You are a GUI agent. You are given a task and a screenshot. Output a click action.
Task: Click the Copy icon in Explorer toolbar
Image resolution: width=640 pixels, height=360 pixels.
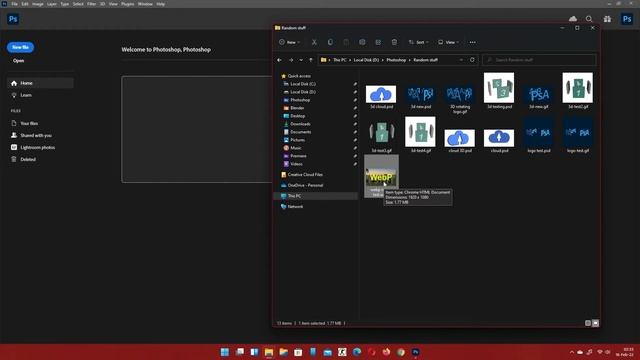(330, 42)
